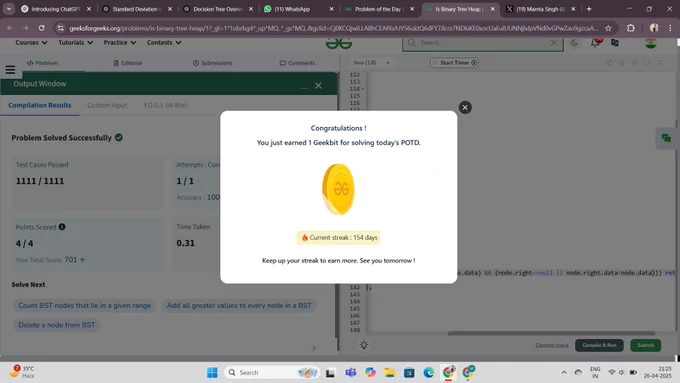The width and height of the screenshot is (680, 383).
Task: Clear the search box with X icon
Action: [553, 43]
